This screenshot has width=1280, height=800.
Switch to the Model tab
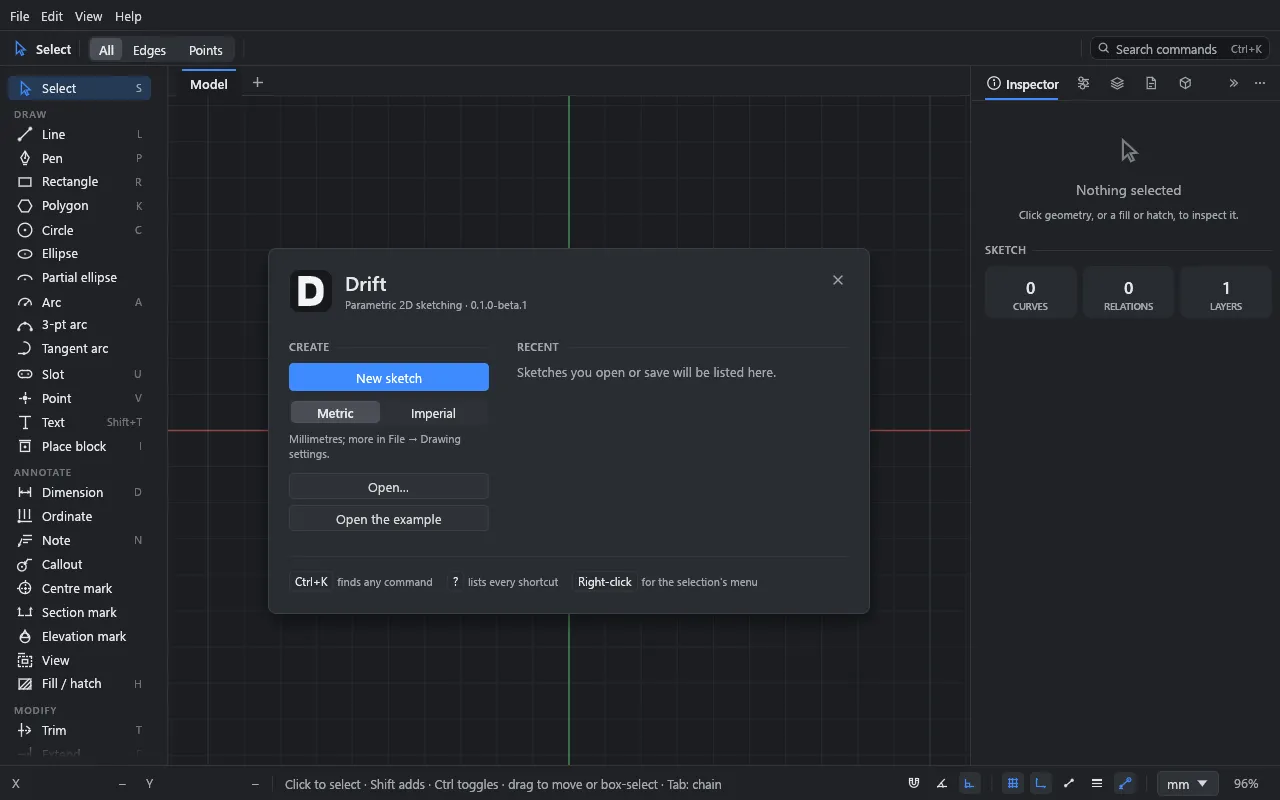(x=209, y=84)
